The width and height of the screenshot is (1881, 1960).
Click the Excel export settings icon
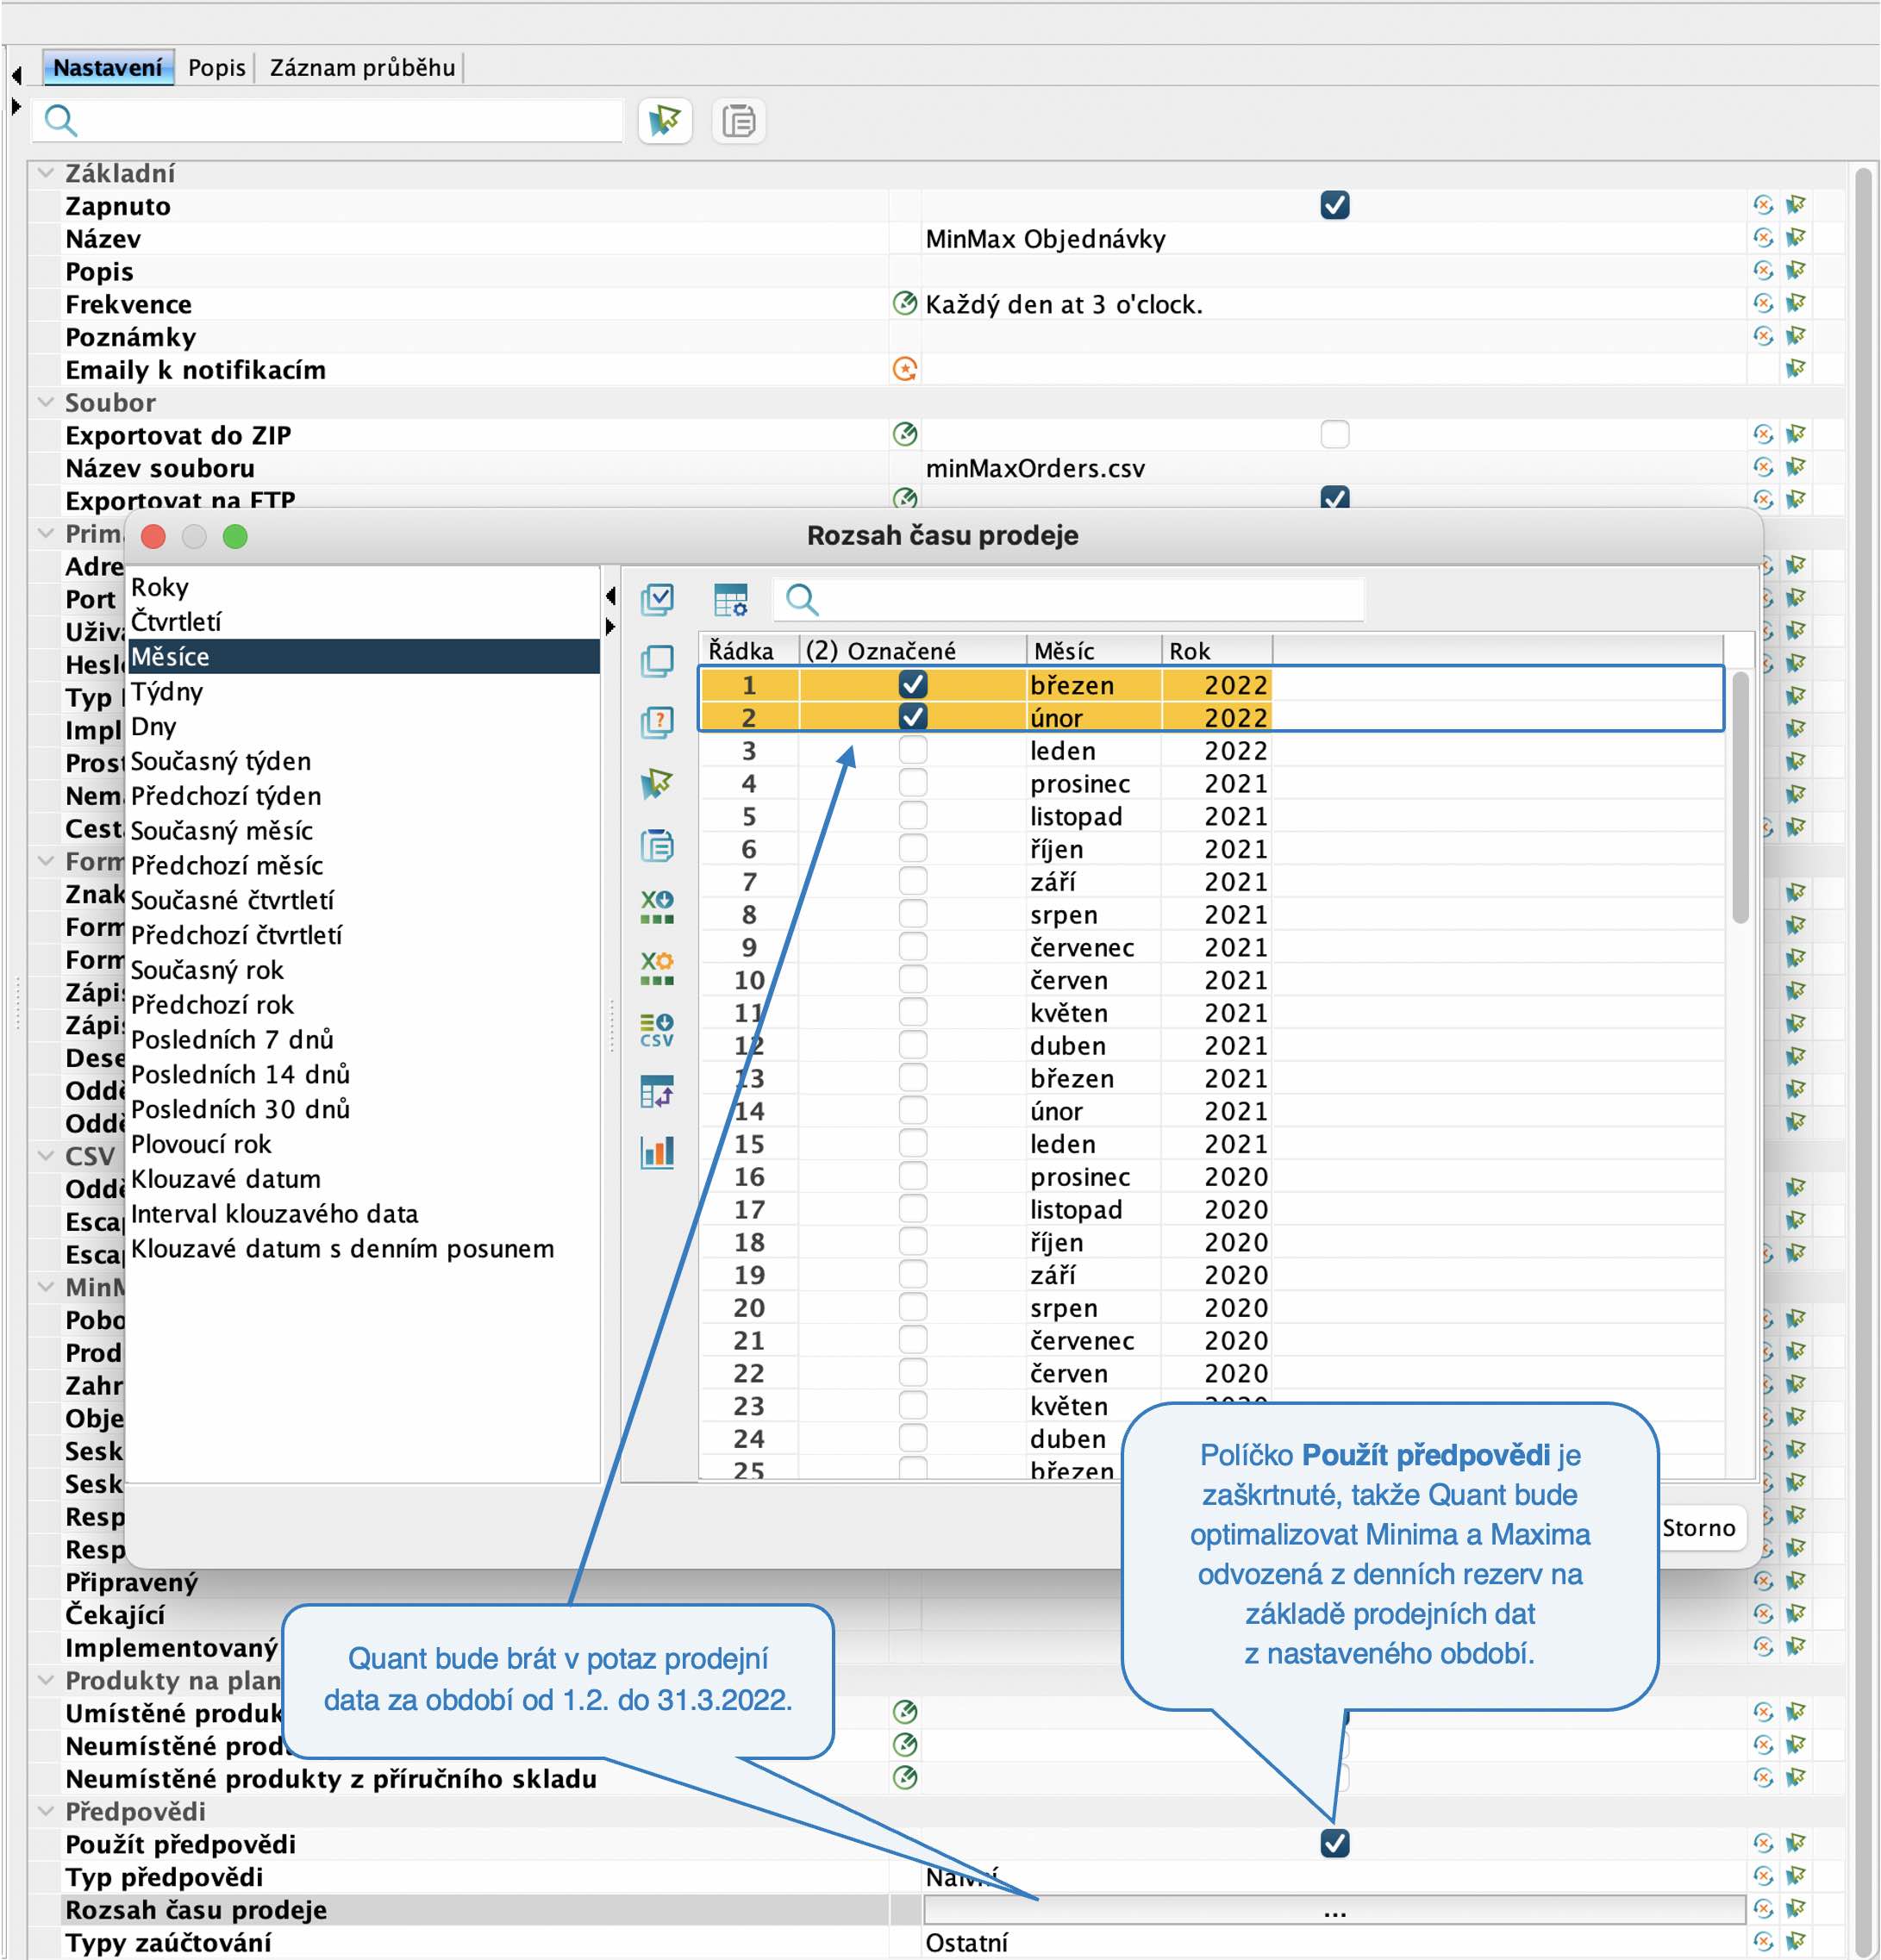click(x=657, y=968)
